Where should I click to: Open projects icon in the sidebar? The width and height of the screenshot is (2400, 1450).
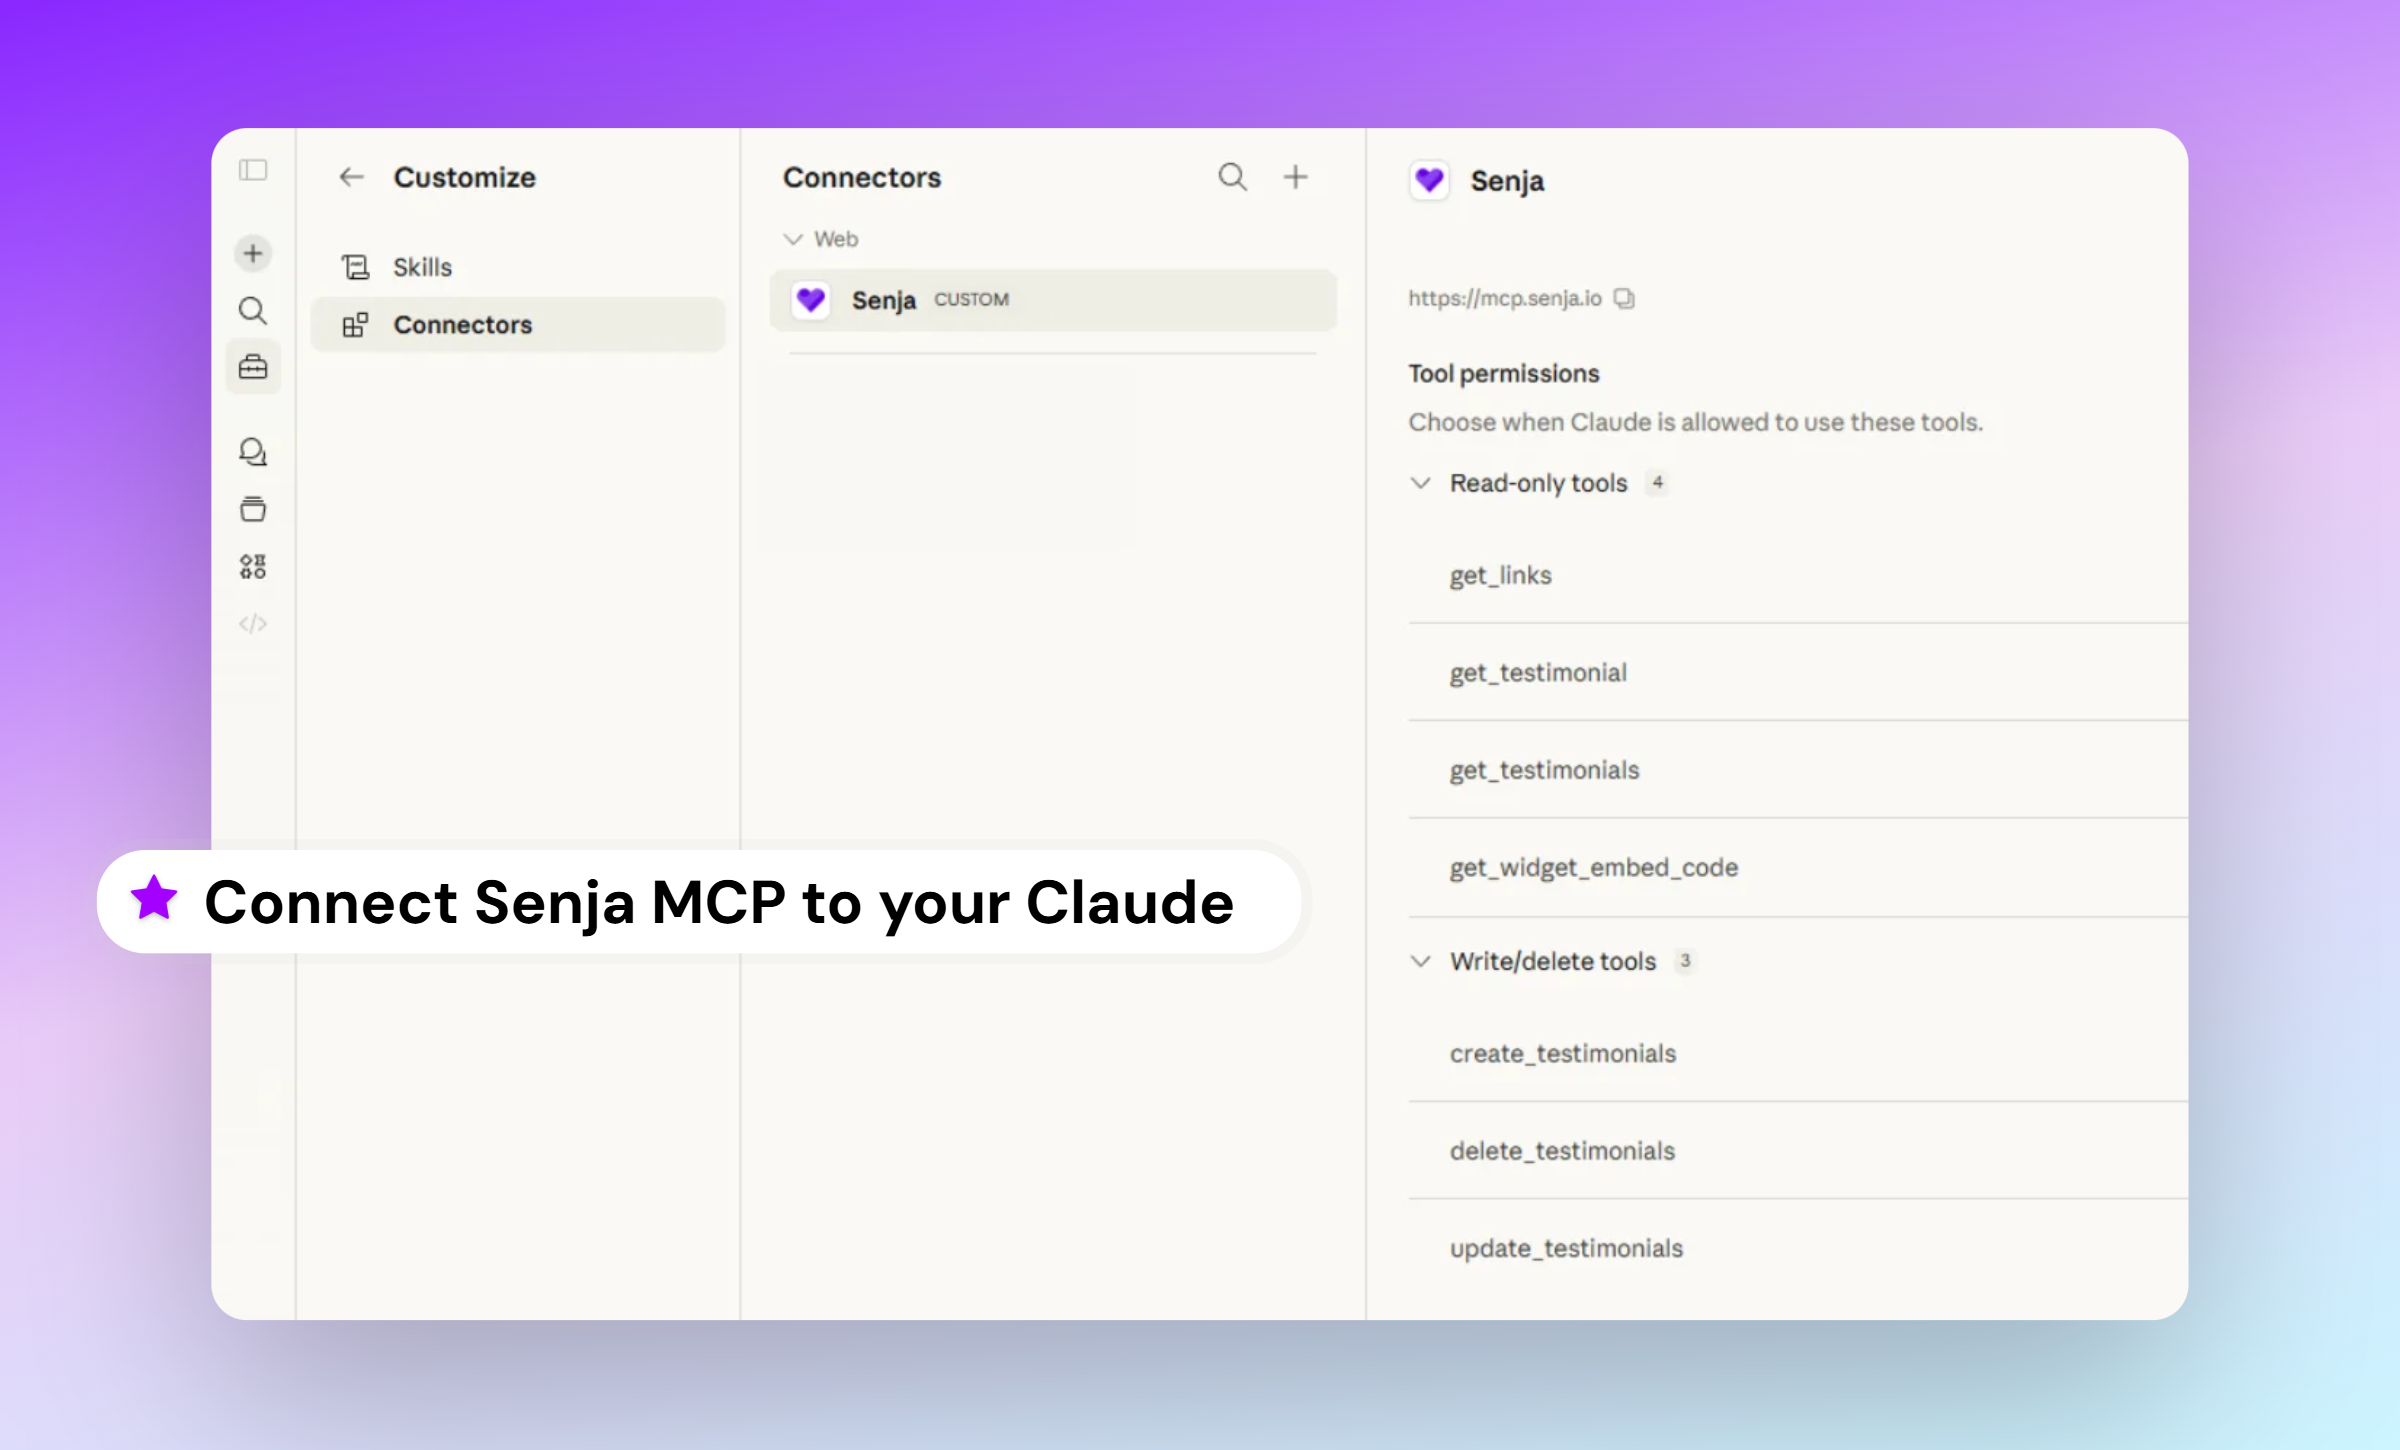[253, 509]
